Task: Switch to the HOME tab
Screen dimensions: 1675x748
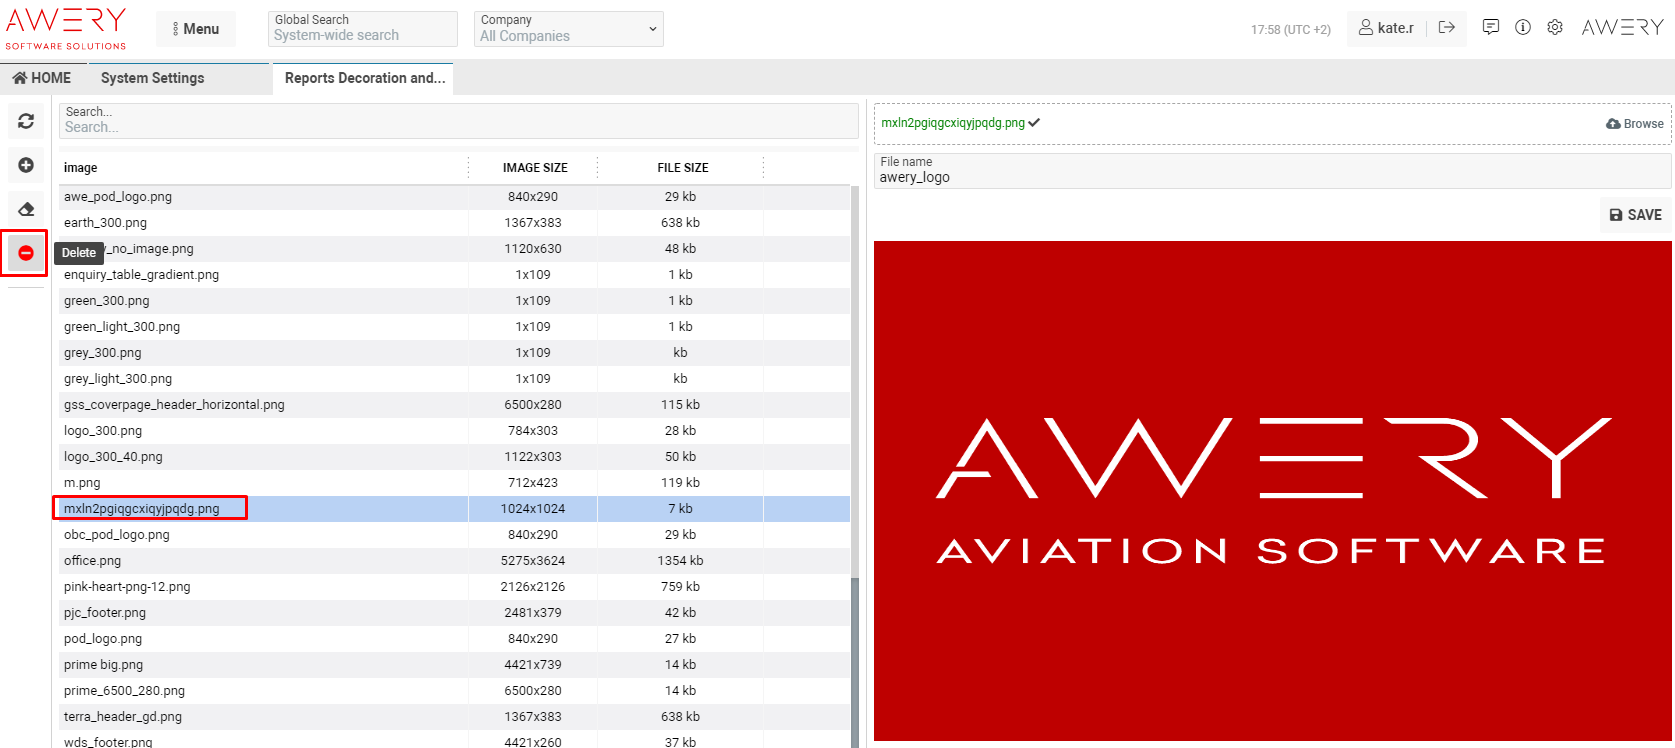Action: click(42, 78)
